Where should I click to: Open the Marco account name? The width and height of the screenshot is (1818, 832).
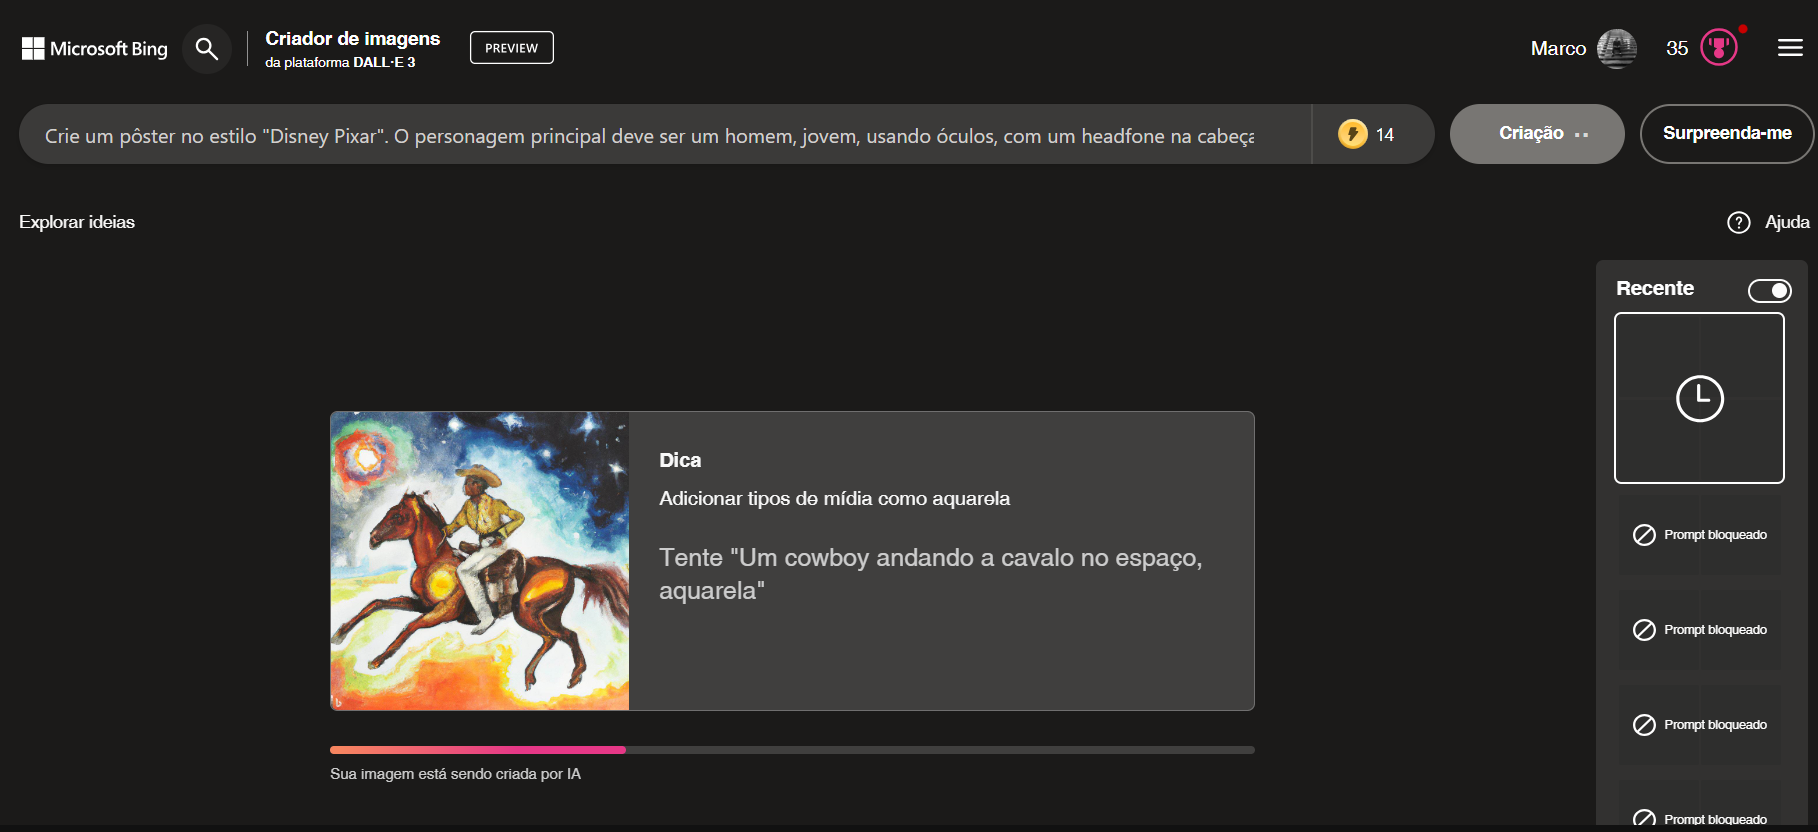[1558, 48]
